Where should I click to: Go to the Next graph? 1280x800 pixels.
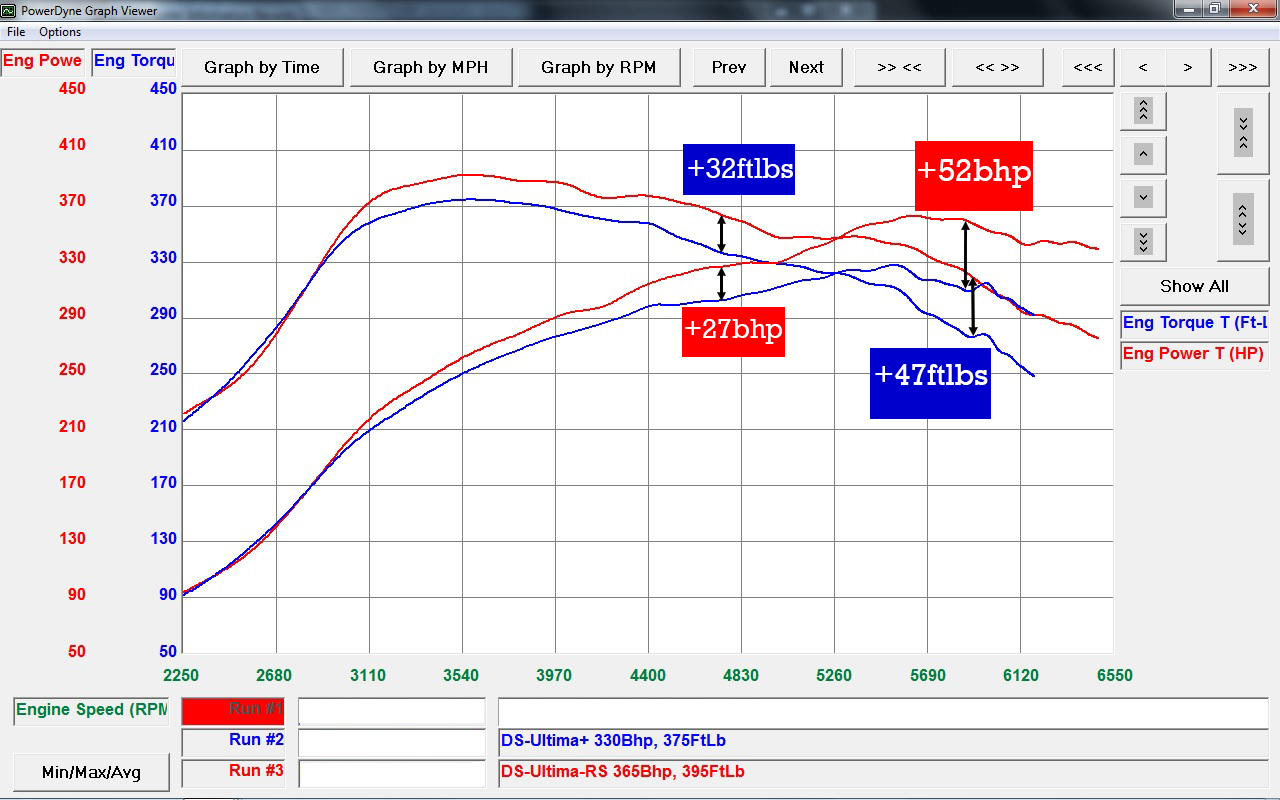806,68
